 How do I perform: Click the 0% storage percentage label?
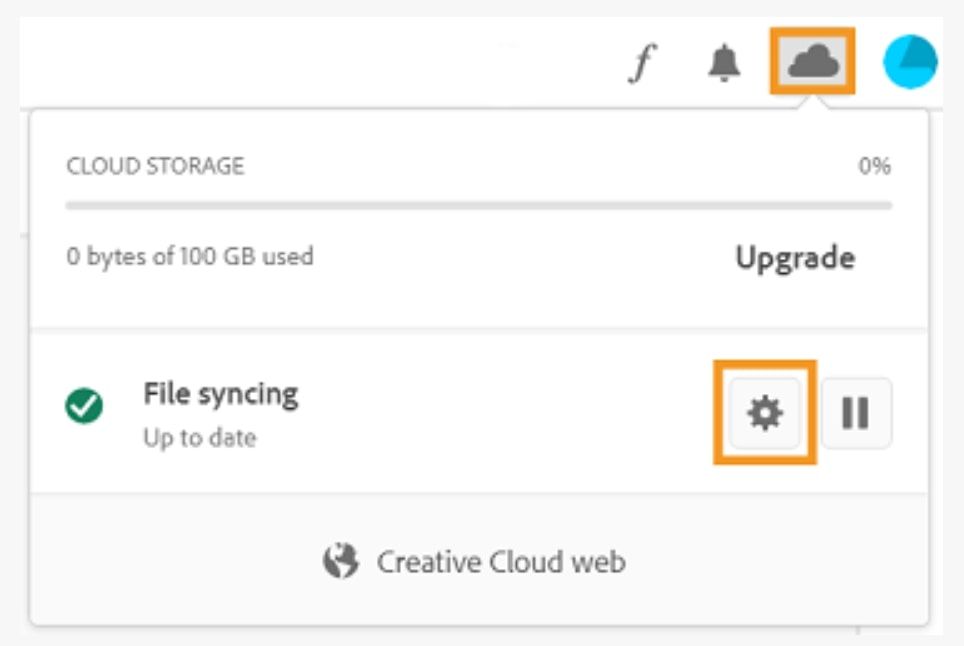click(x=874, y=166)
